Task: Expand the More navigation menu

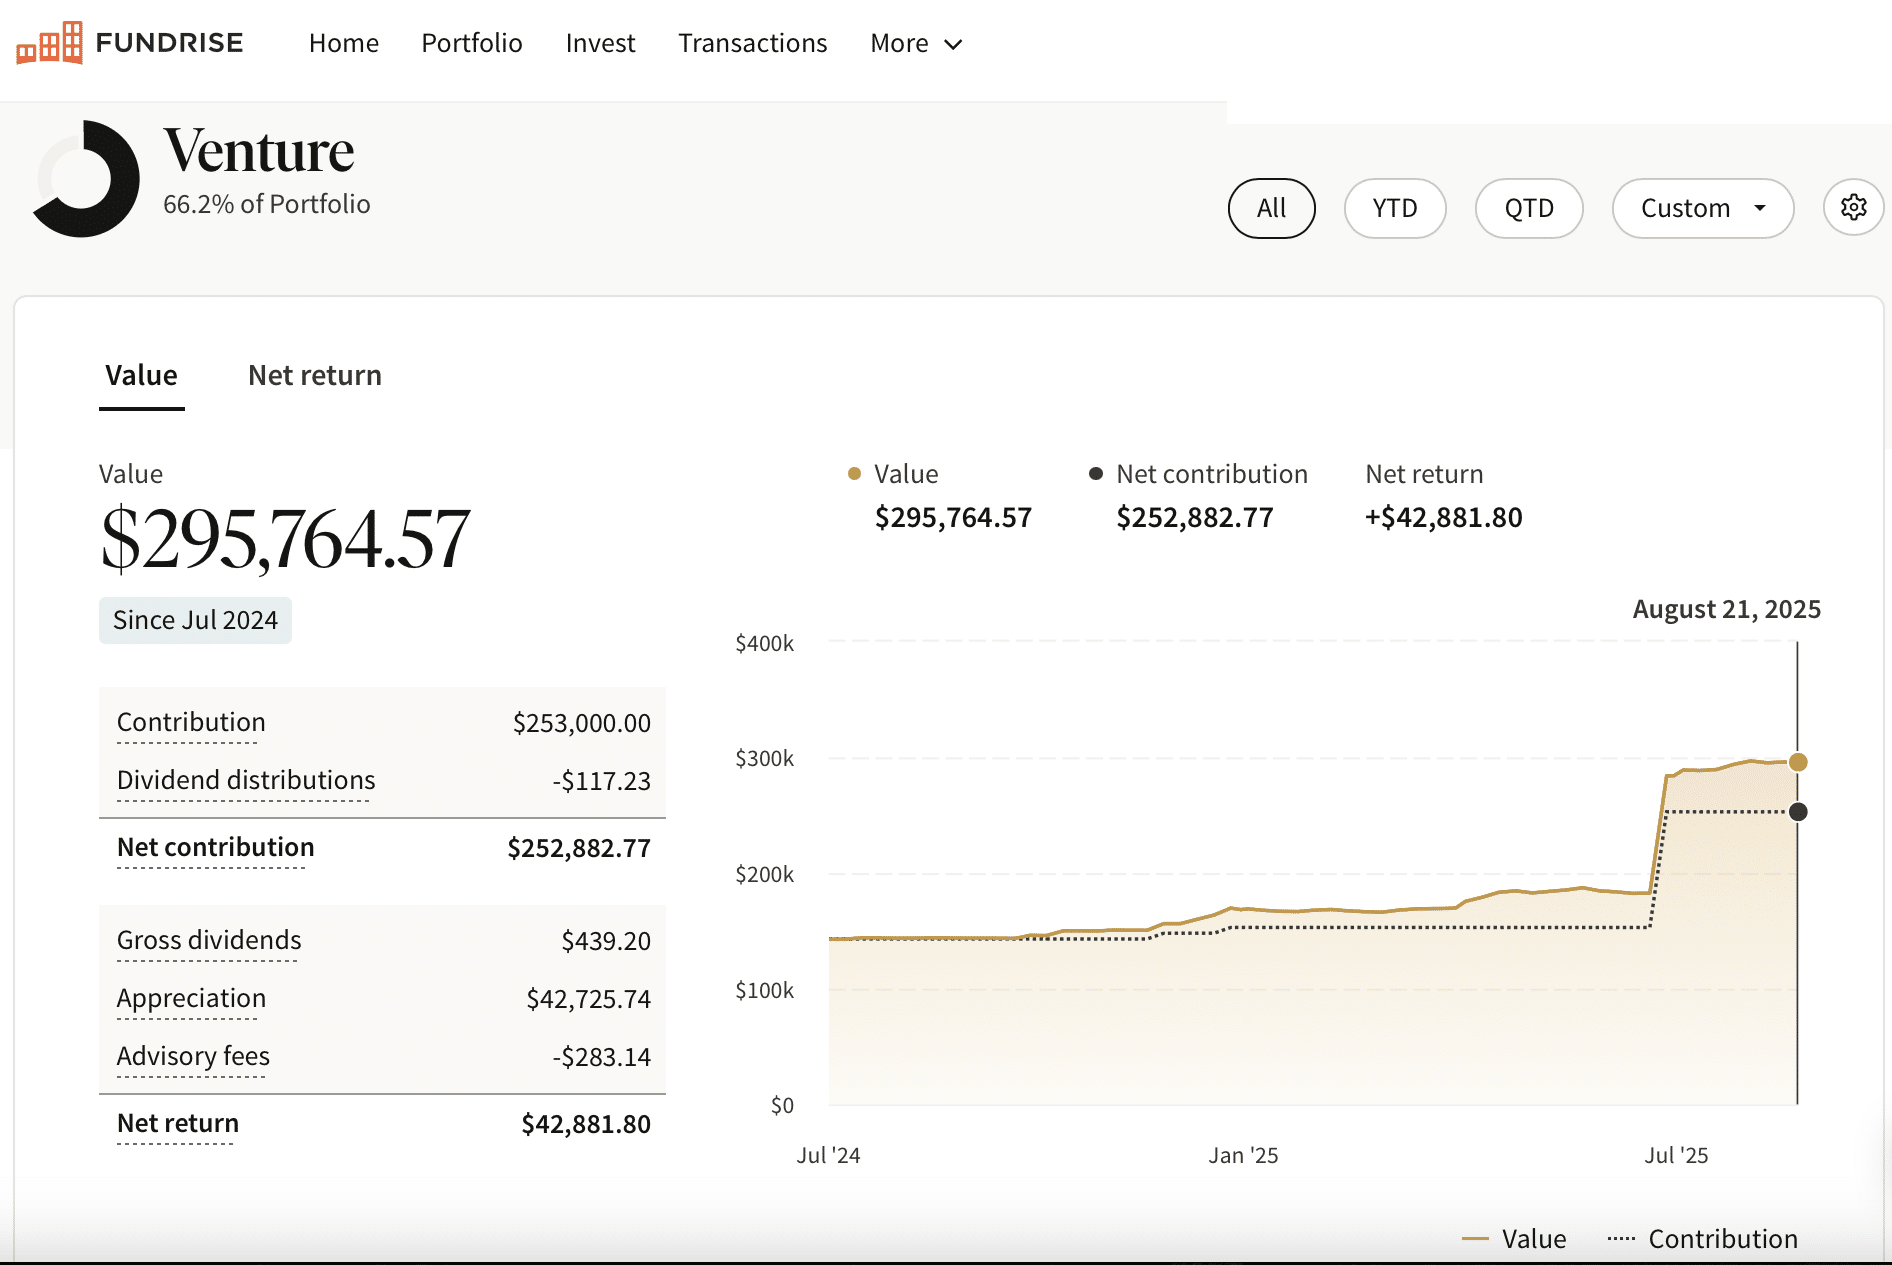Action: click(916, 43)
